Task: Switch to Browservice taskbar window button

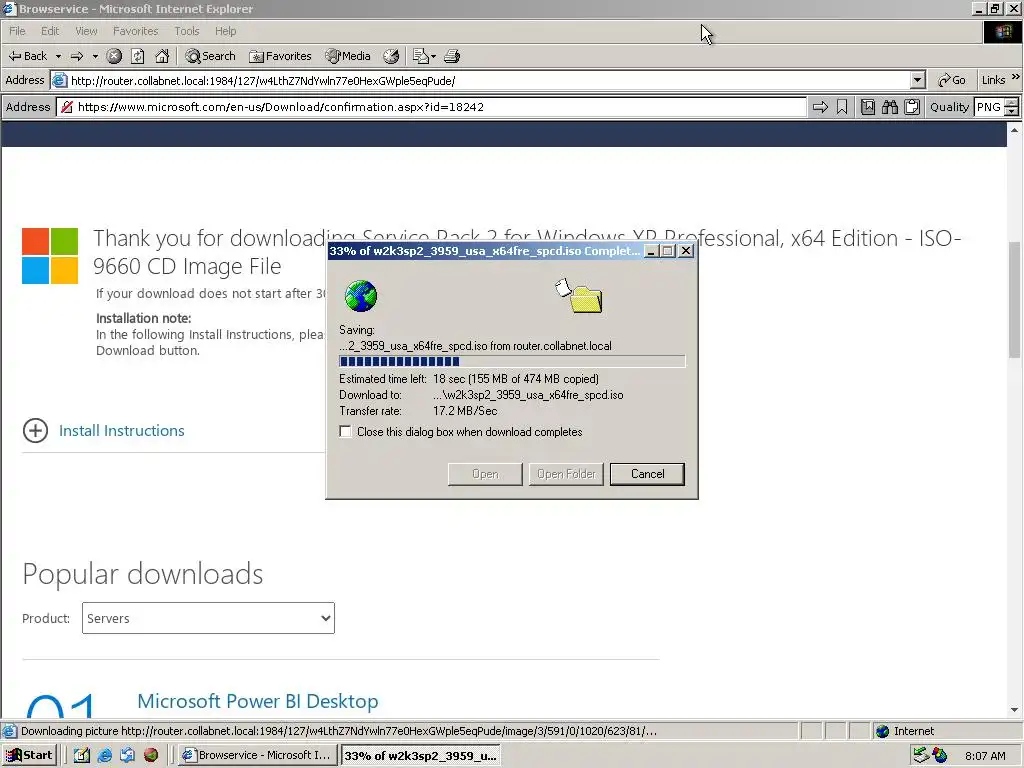Action: click(259, 755)
